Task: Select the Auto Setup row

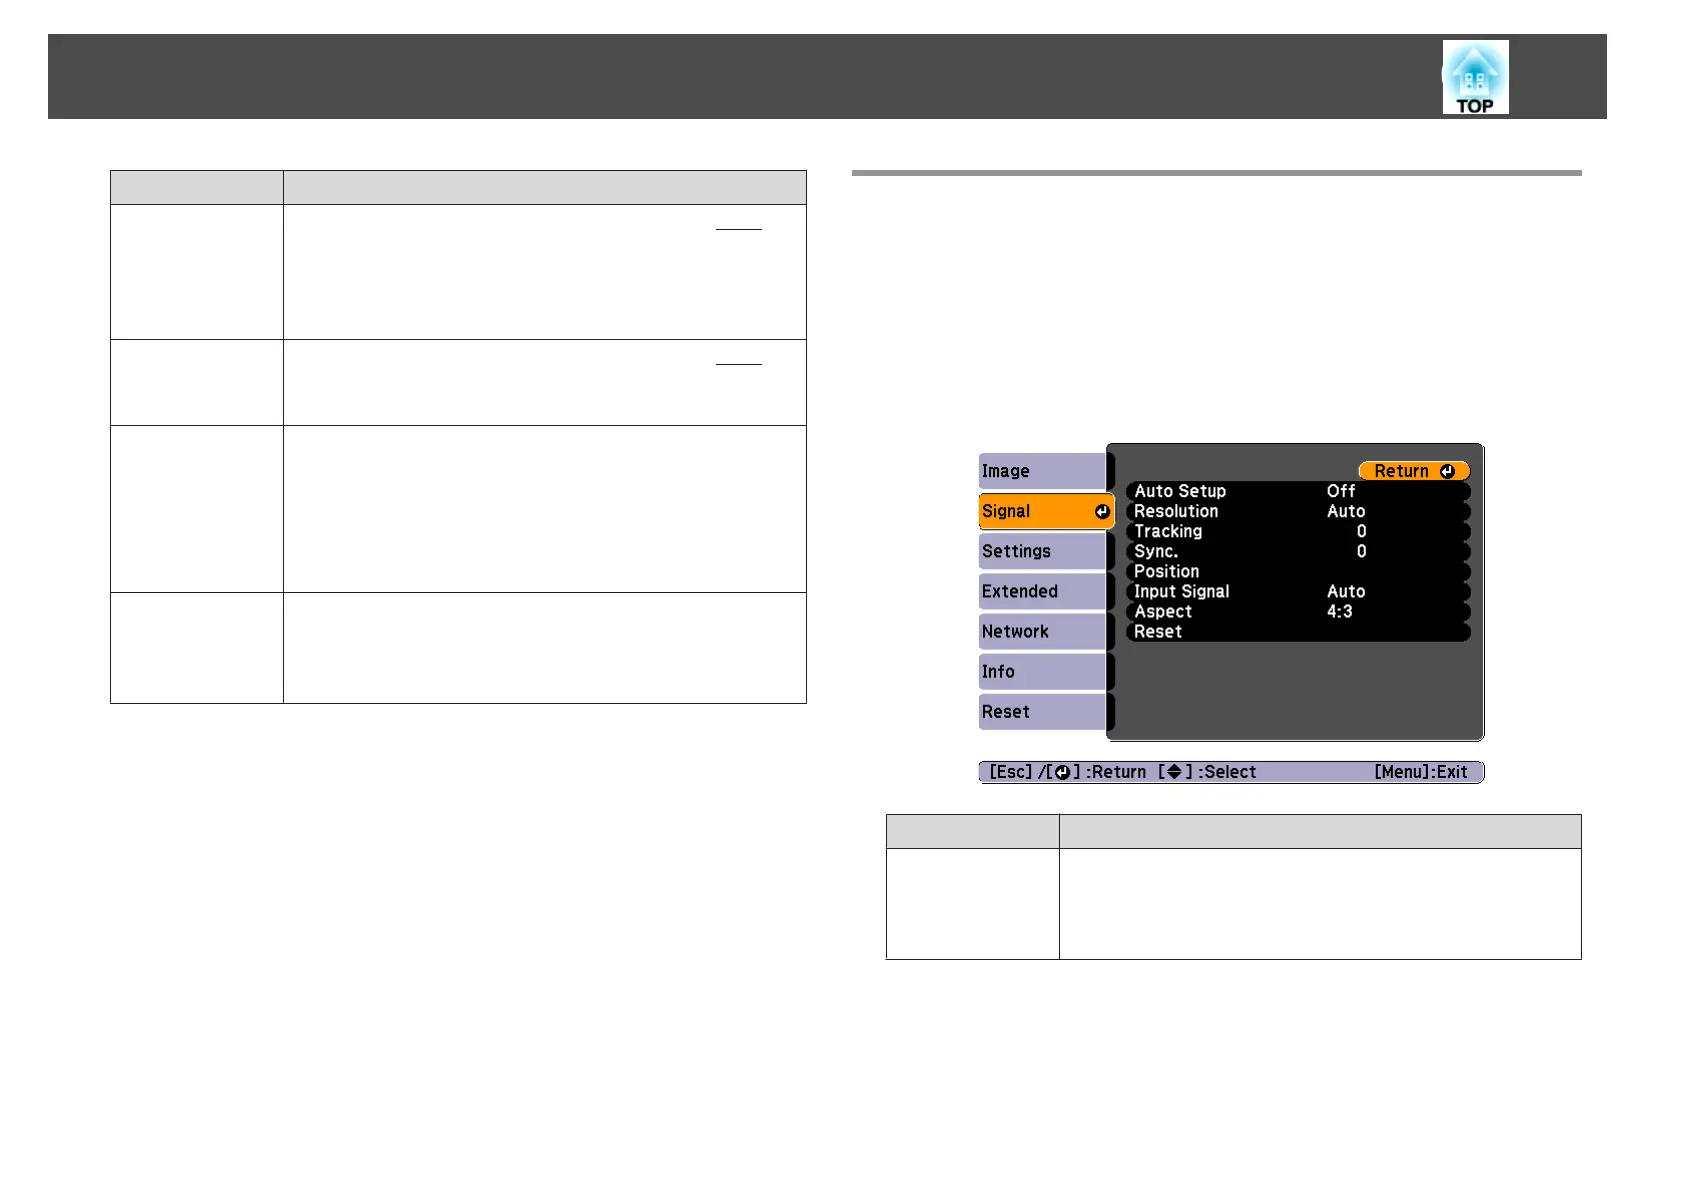Action: tap(1298, 491)
